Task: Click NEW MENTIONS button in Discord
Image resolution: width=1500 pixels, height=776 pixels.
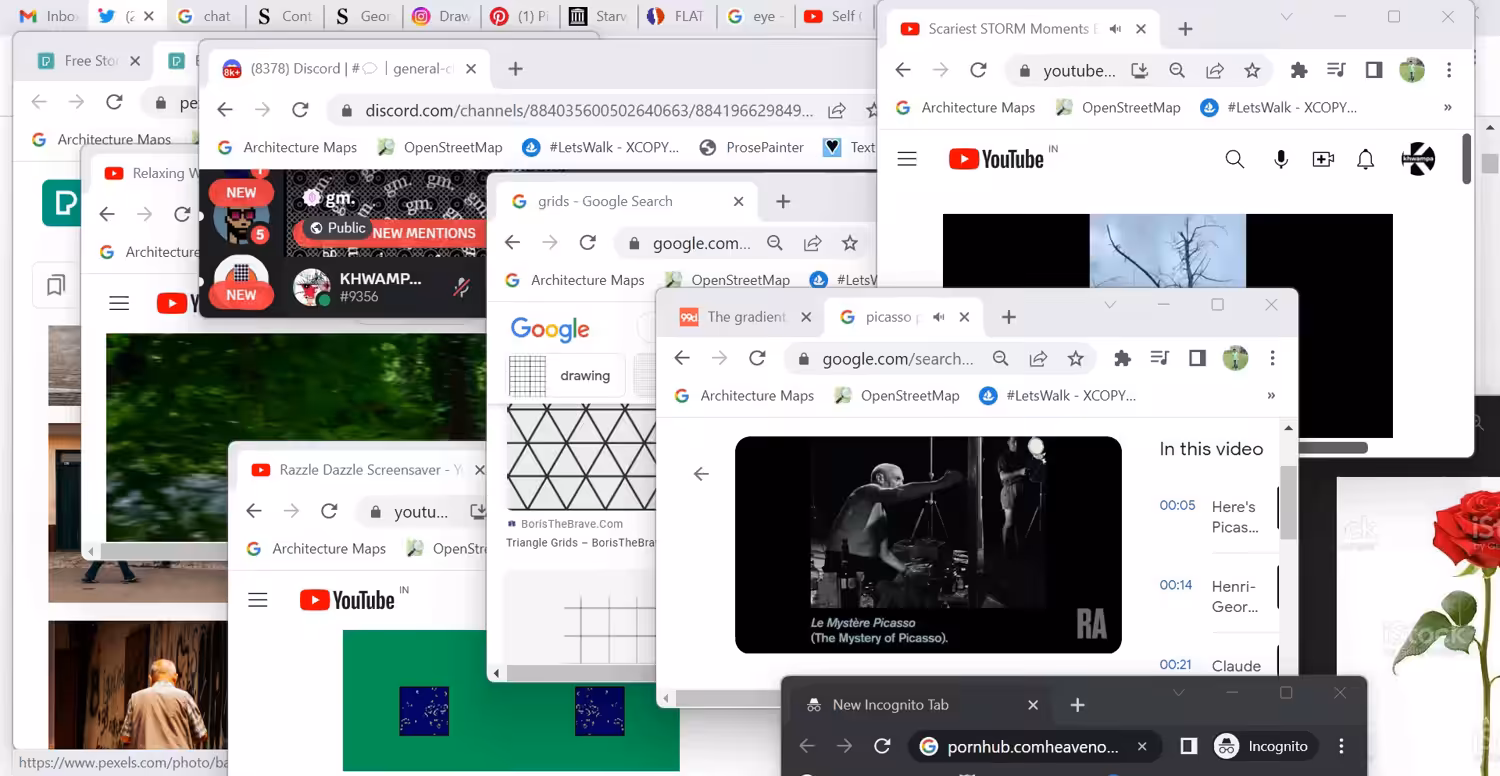Action: pyautogui.click(x=424, y=232)
